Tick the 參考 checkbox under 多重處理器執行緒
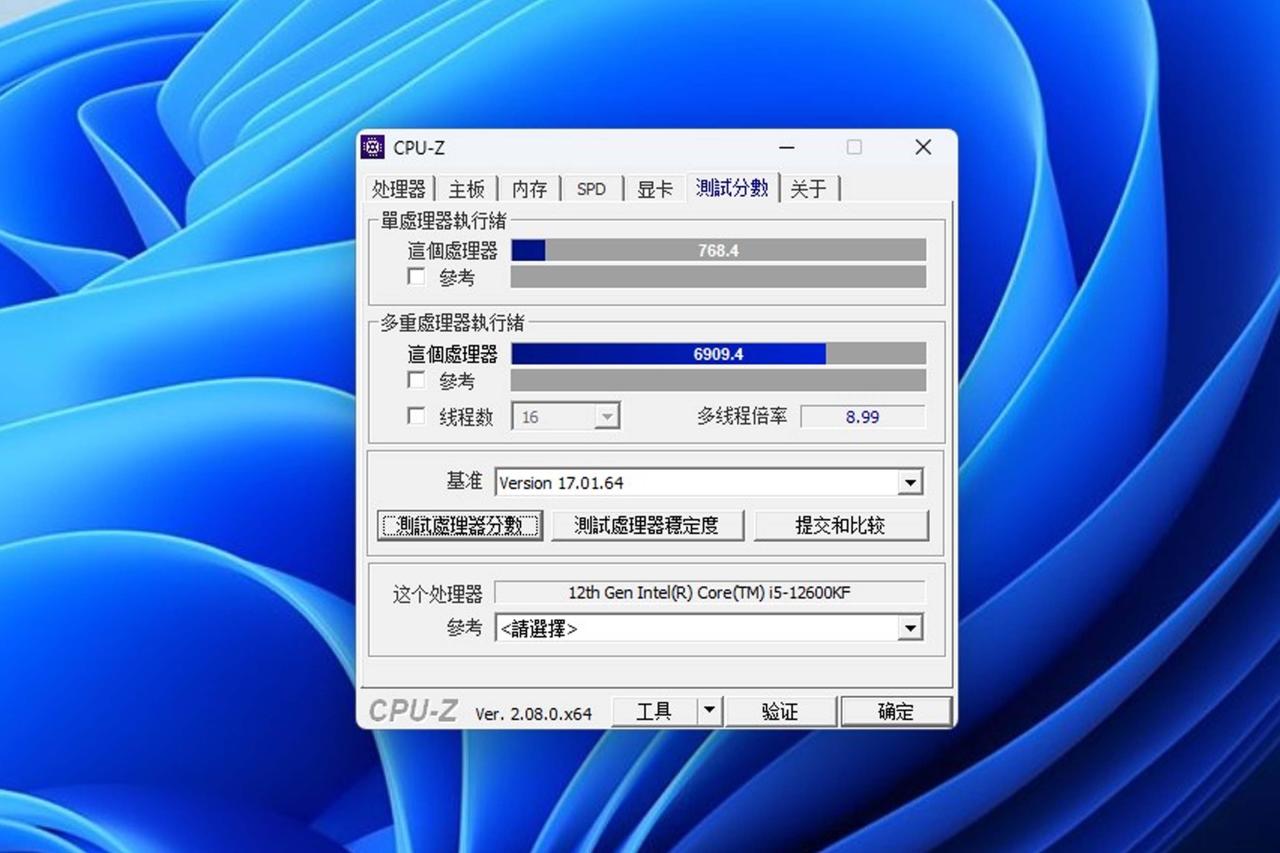The height and width of the screenshot is (853, 1280). [x=417, y=380]
